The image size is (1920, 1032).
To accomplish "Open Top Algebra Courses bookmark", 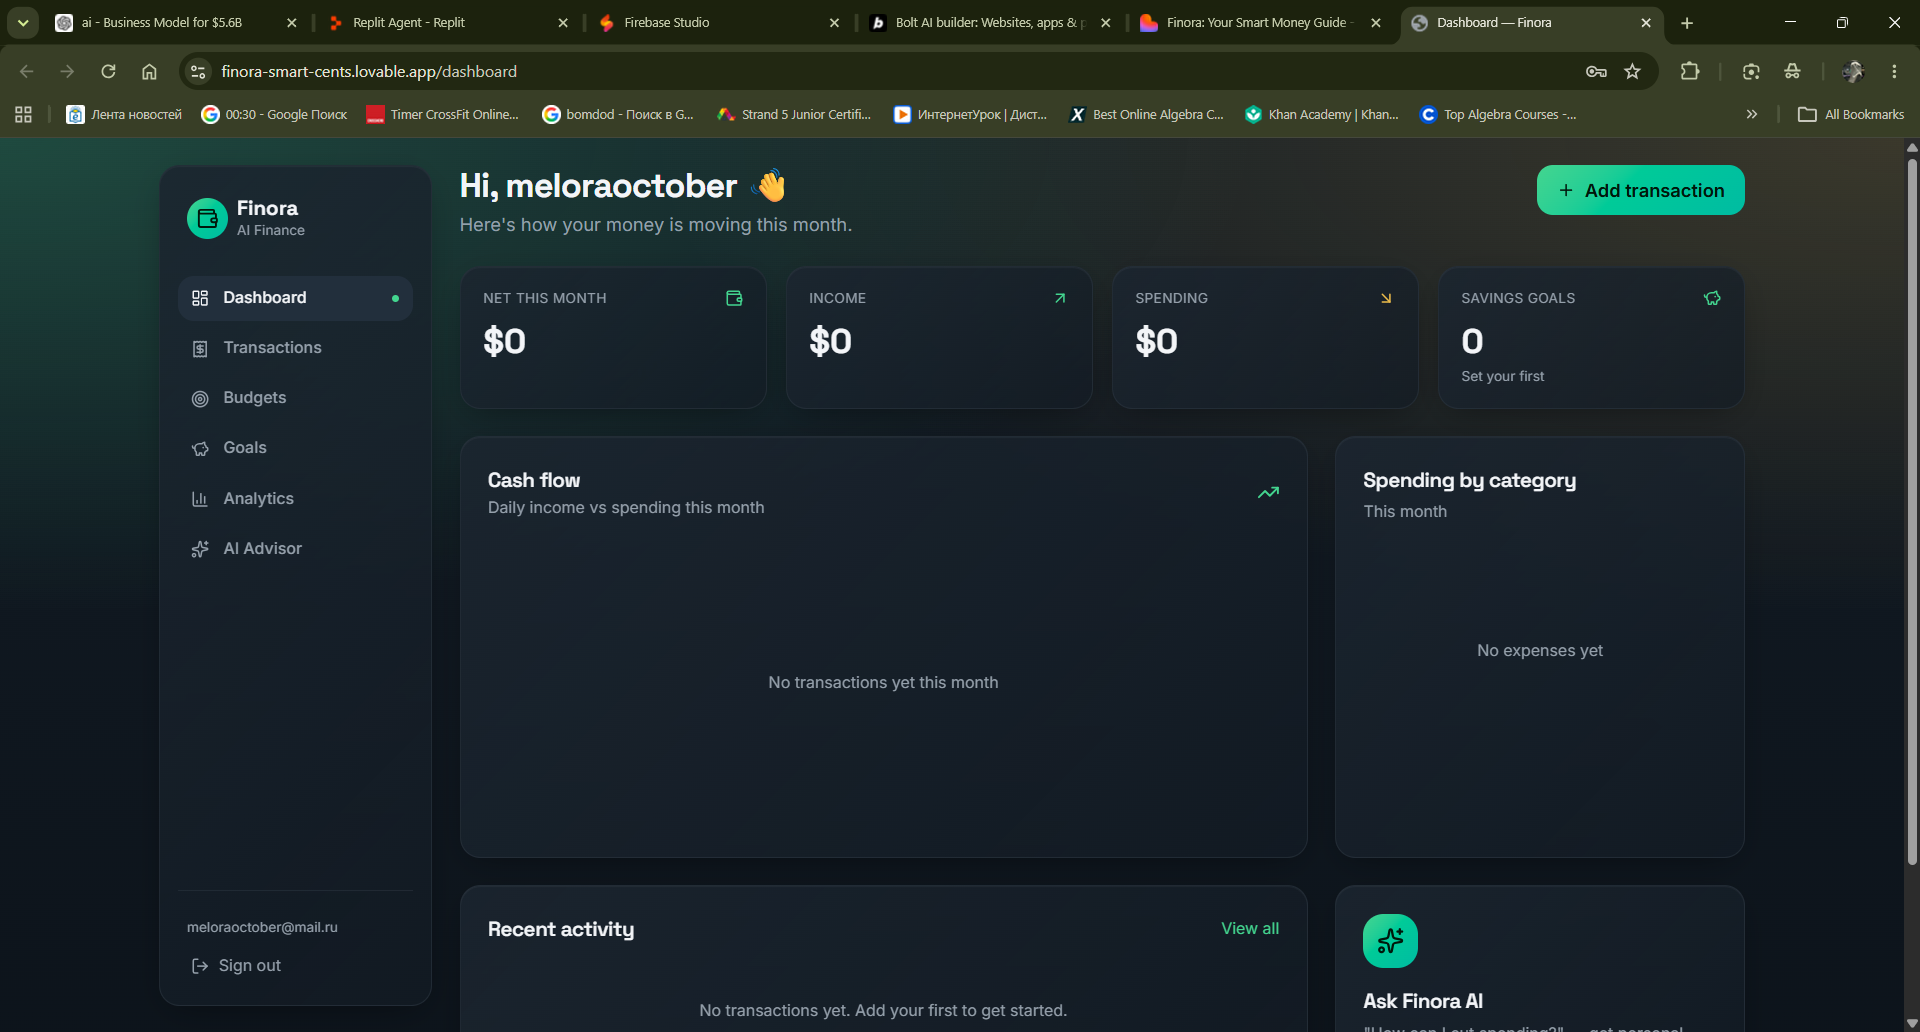I will pyautogui.click(x=1497, y=114).
